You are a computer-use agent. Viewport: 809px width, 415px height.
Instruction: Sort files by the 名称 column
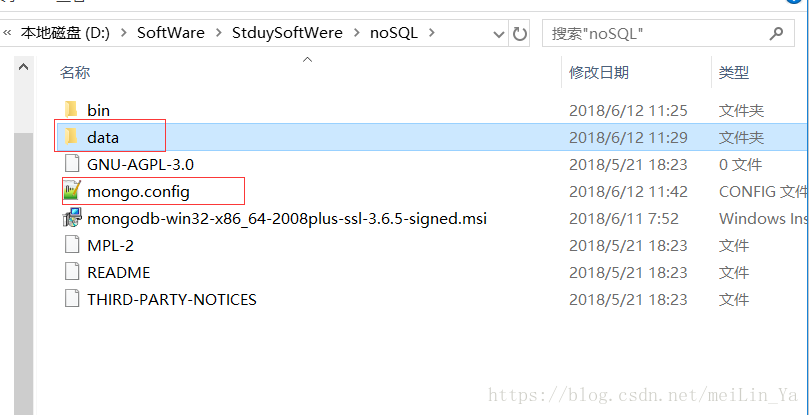pyautogui.click(x=75, y=73)
